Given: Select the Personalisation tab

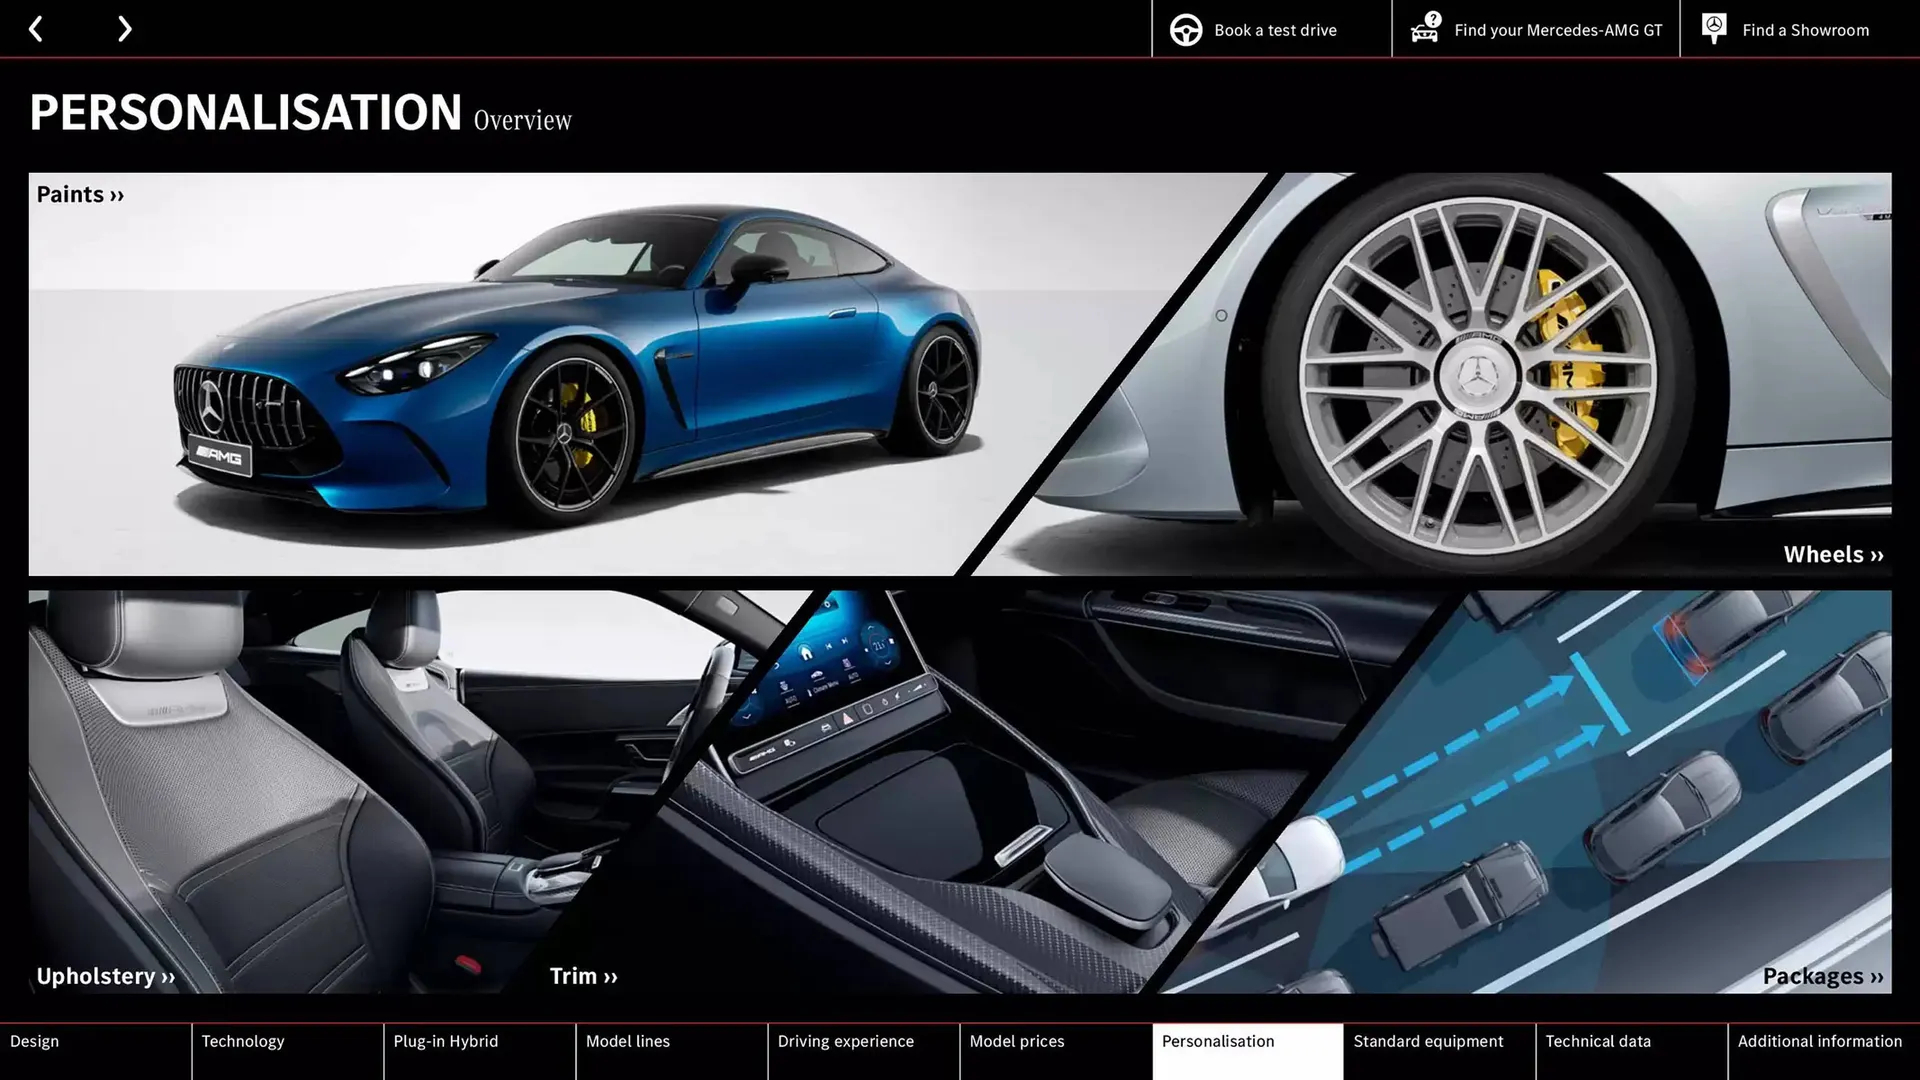Looking at the screenshot, I should tap(1247, 1051).
